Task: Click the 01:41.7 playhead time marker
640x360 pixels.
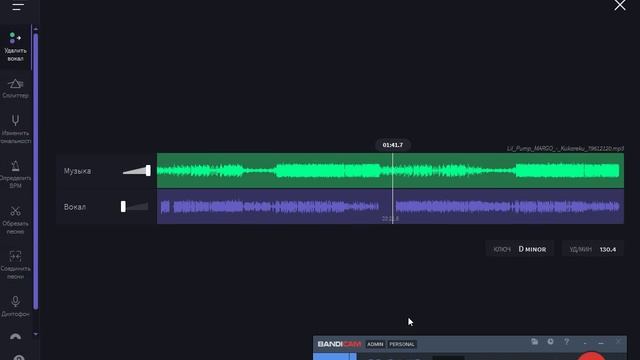Action: [393, 145]
